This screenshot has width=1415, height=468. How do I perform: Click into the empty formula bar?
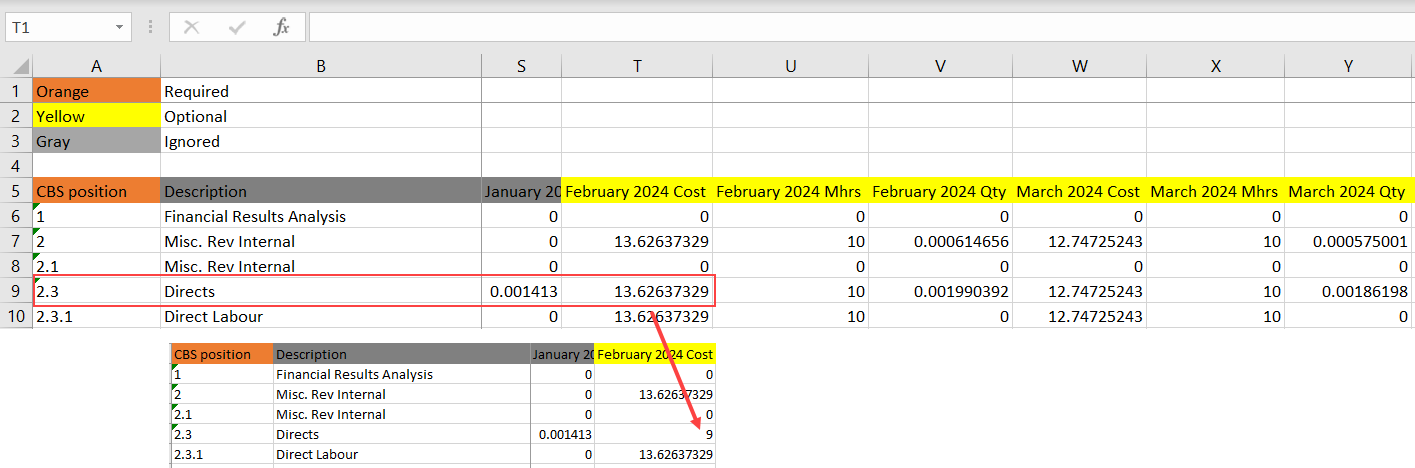(860, 28)
